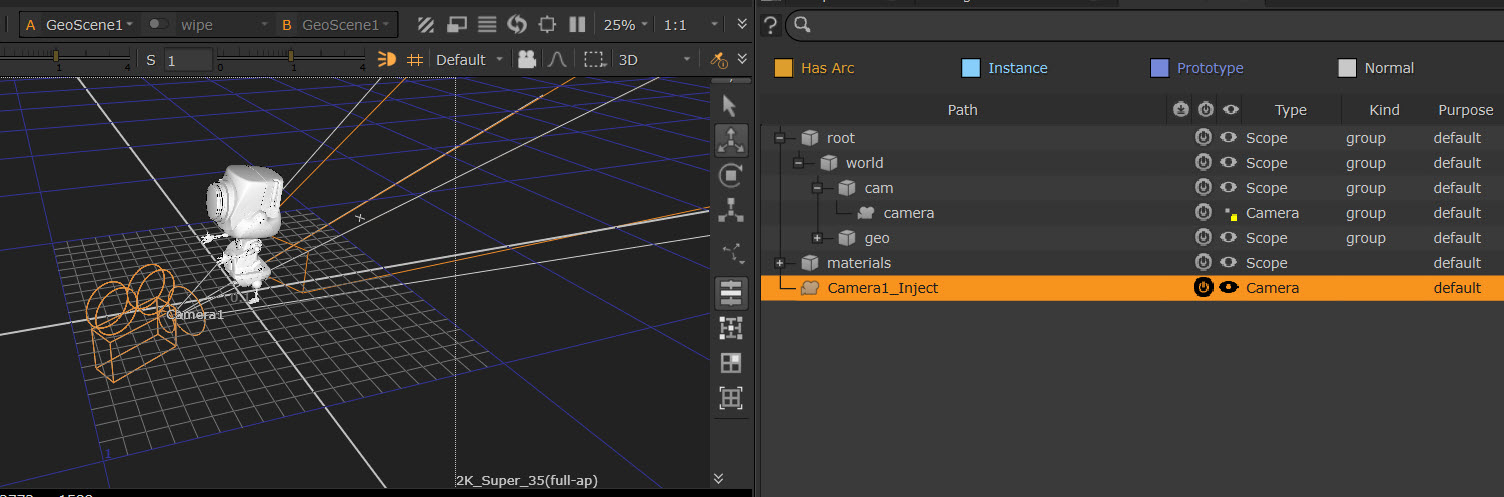Toggle the wipe switch between A and B

[x=157, y=24]
